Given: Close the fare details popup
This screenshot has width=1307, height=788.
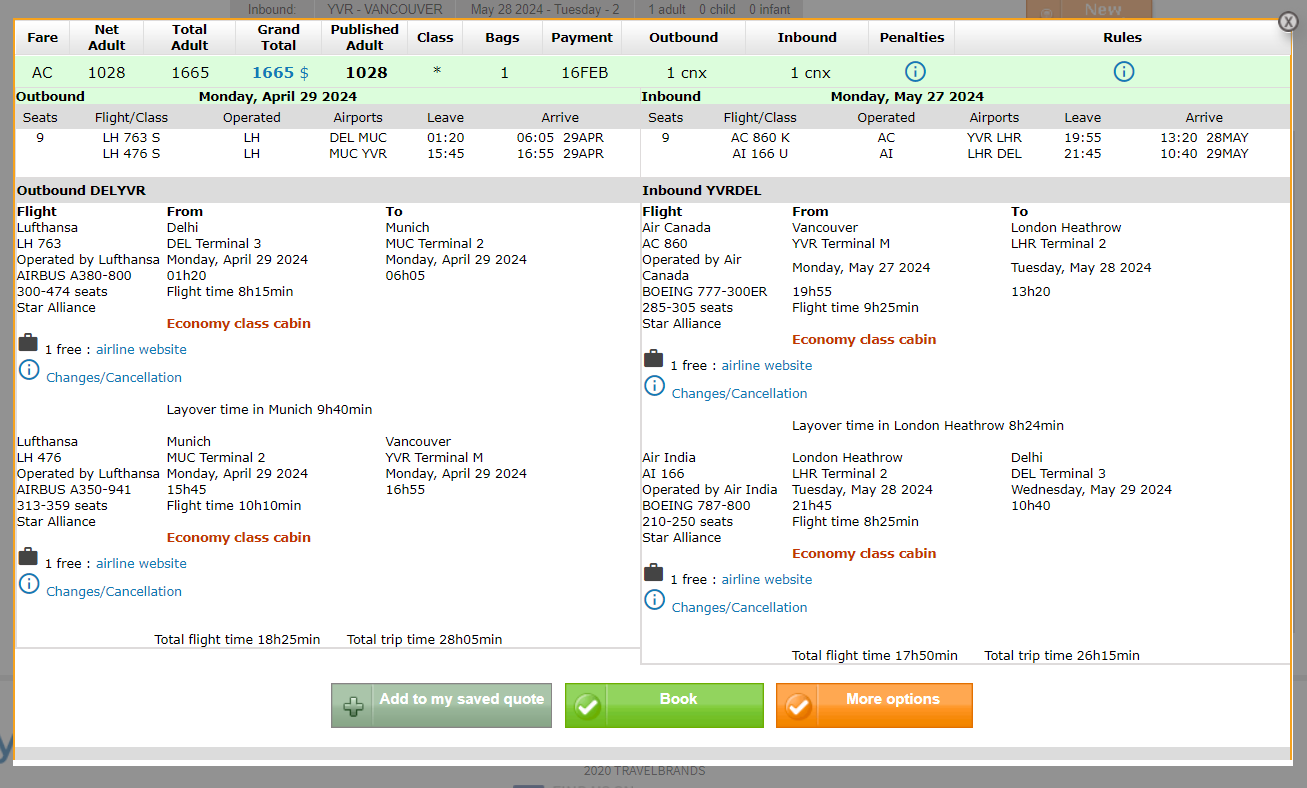Looking at the screenshot, I should pos(1288,22).
